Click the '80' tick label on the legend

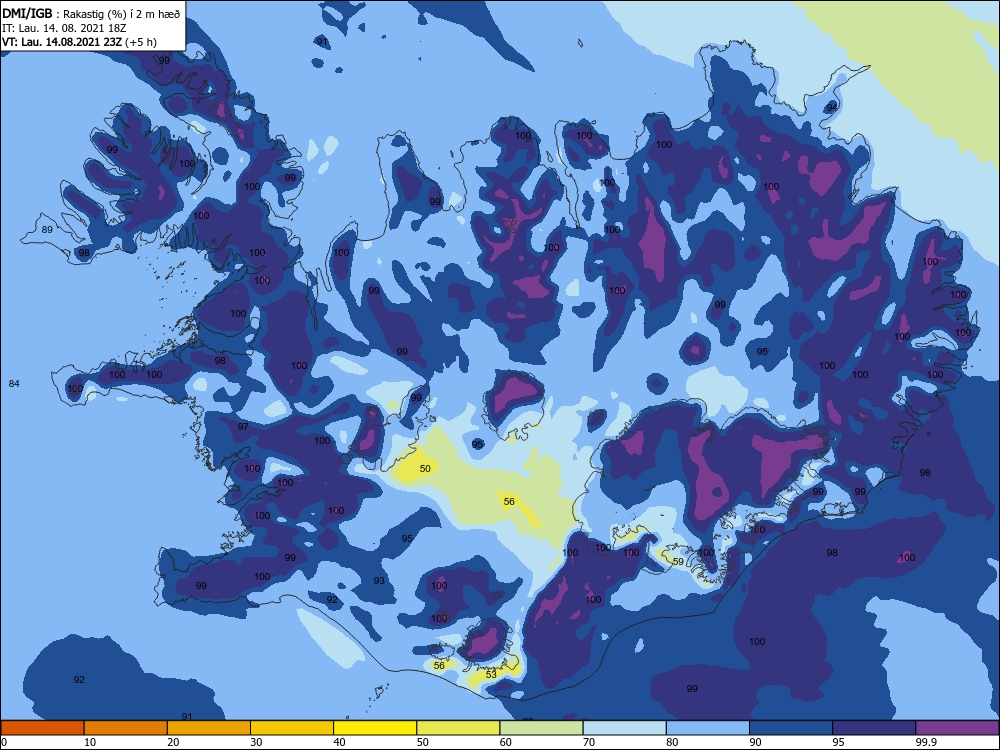point(672,742)
